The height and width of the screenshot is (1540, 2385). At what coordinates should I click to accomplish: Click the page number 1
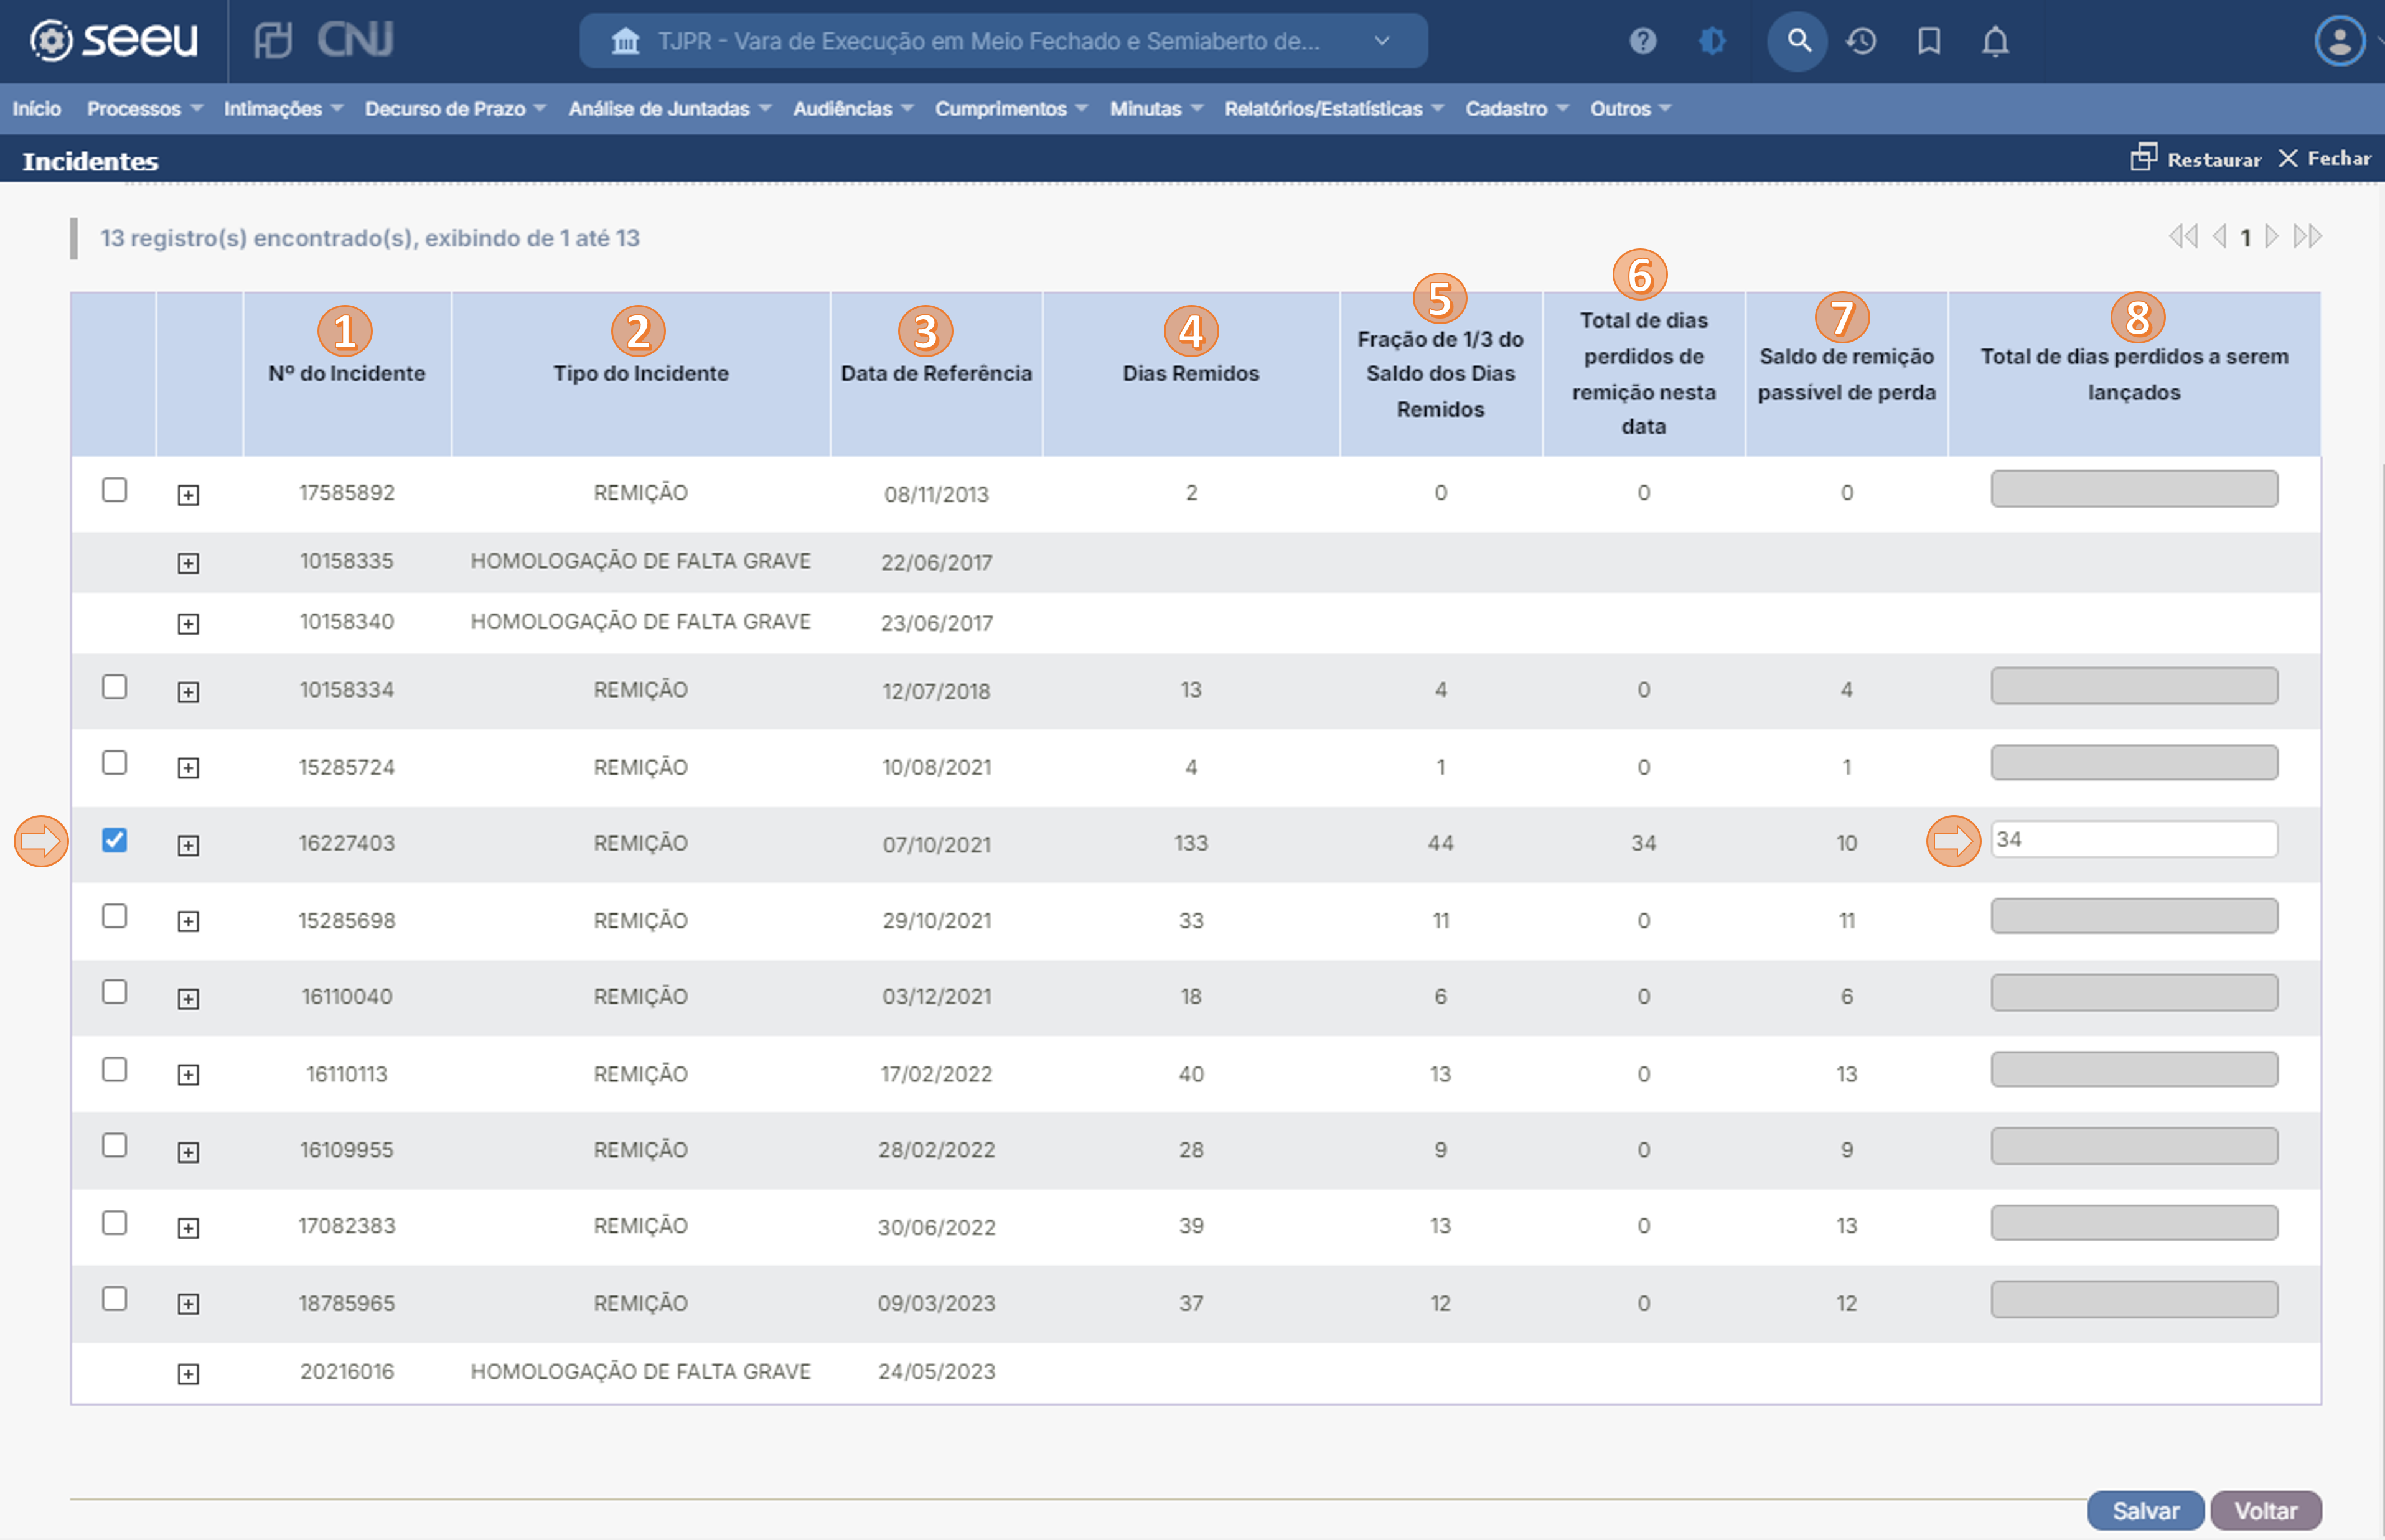2245,238
